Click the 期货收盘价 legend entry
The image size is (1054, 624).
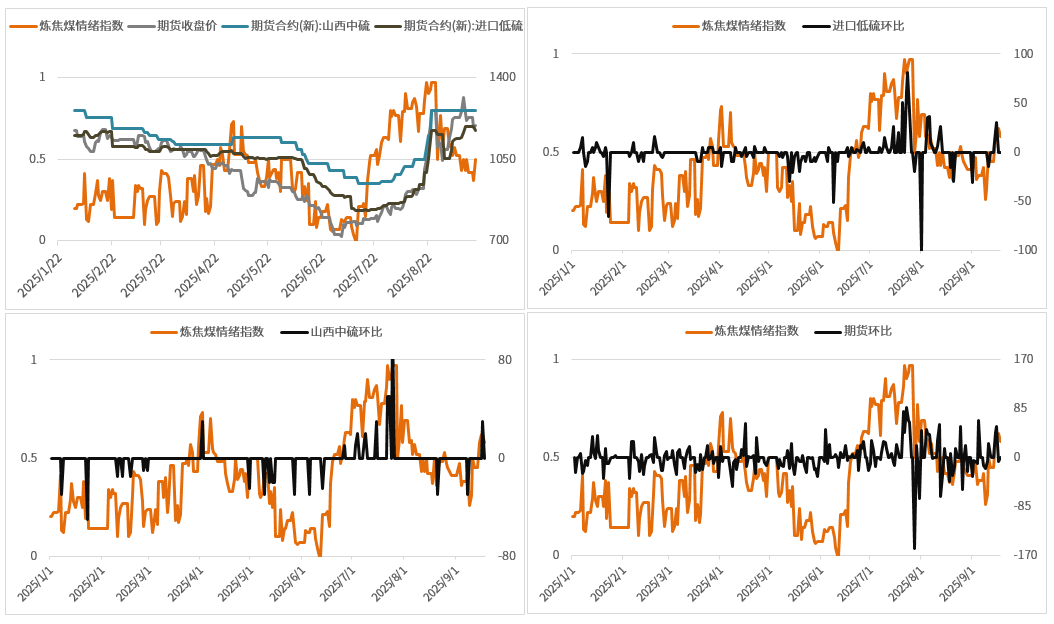click(x=187, y=26)
